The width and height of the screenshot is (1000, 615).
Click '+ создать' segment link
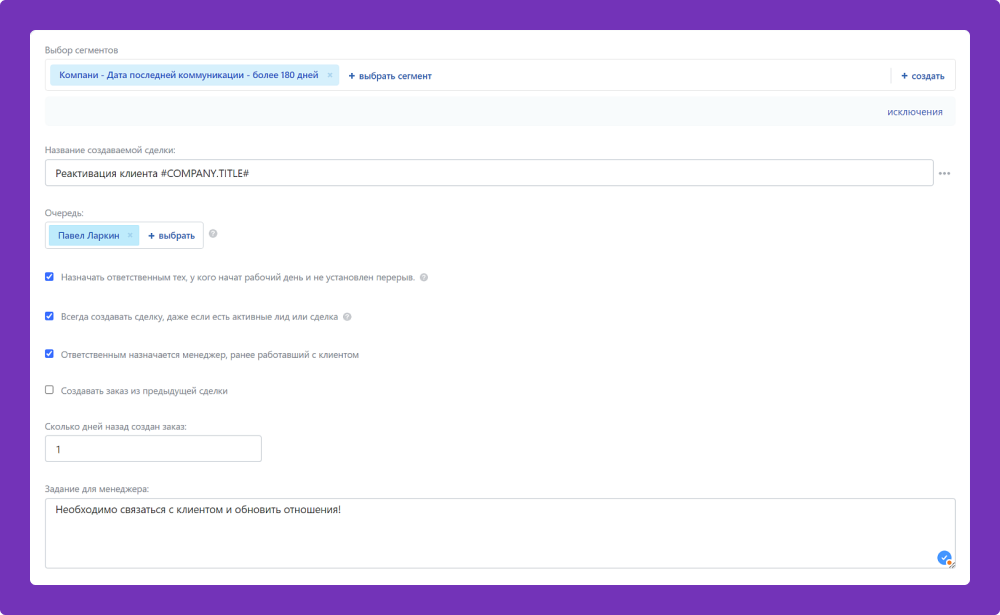[x=922, y=76]
